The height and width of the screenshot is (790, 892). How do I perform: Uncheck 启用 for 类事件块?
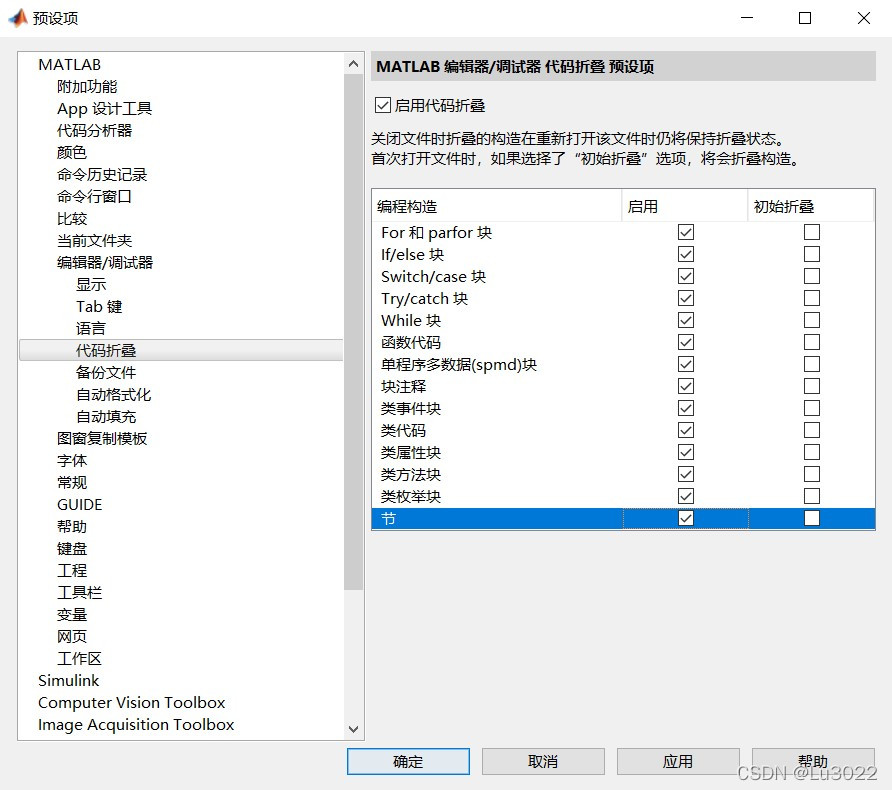(x=685, y=408)
